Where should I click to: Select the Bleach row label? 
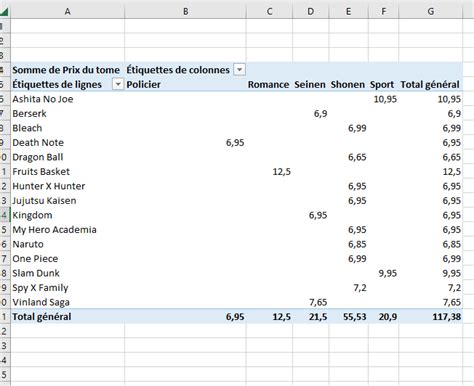[x=27, y=128]
